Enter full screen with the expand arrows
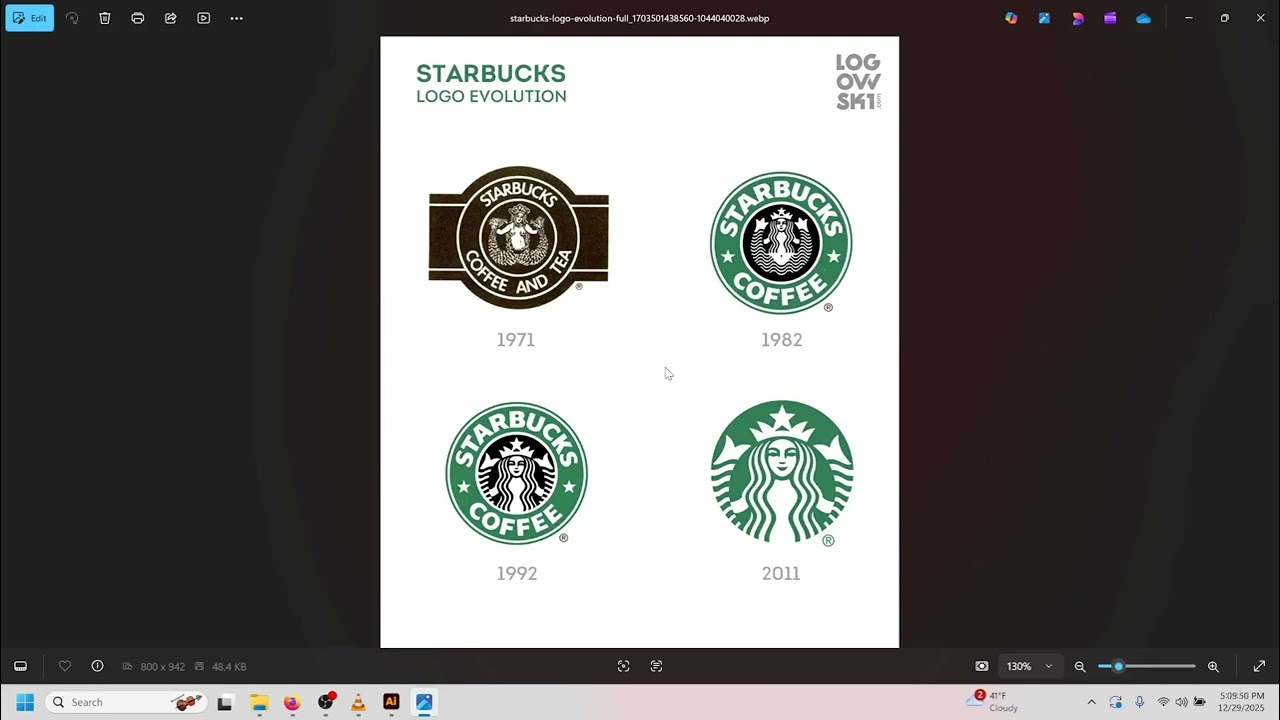This screenshot has width=1280, height=720. [x=1259, y=666]
